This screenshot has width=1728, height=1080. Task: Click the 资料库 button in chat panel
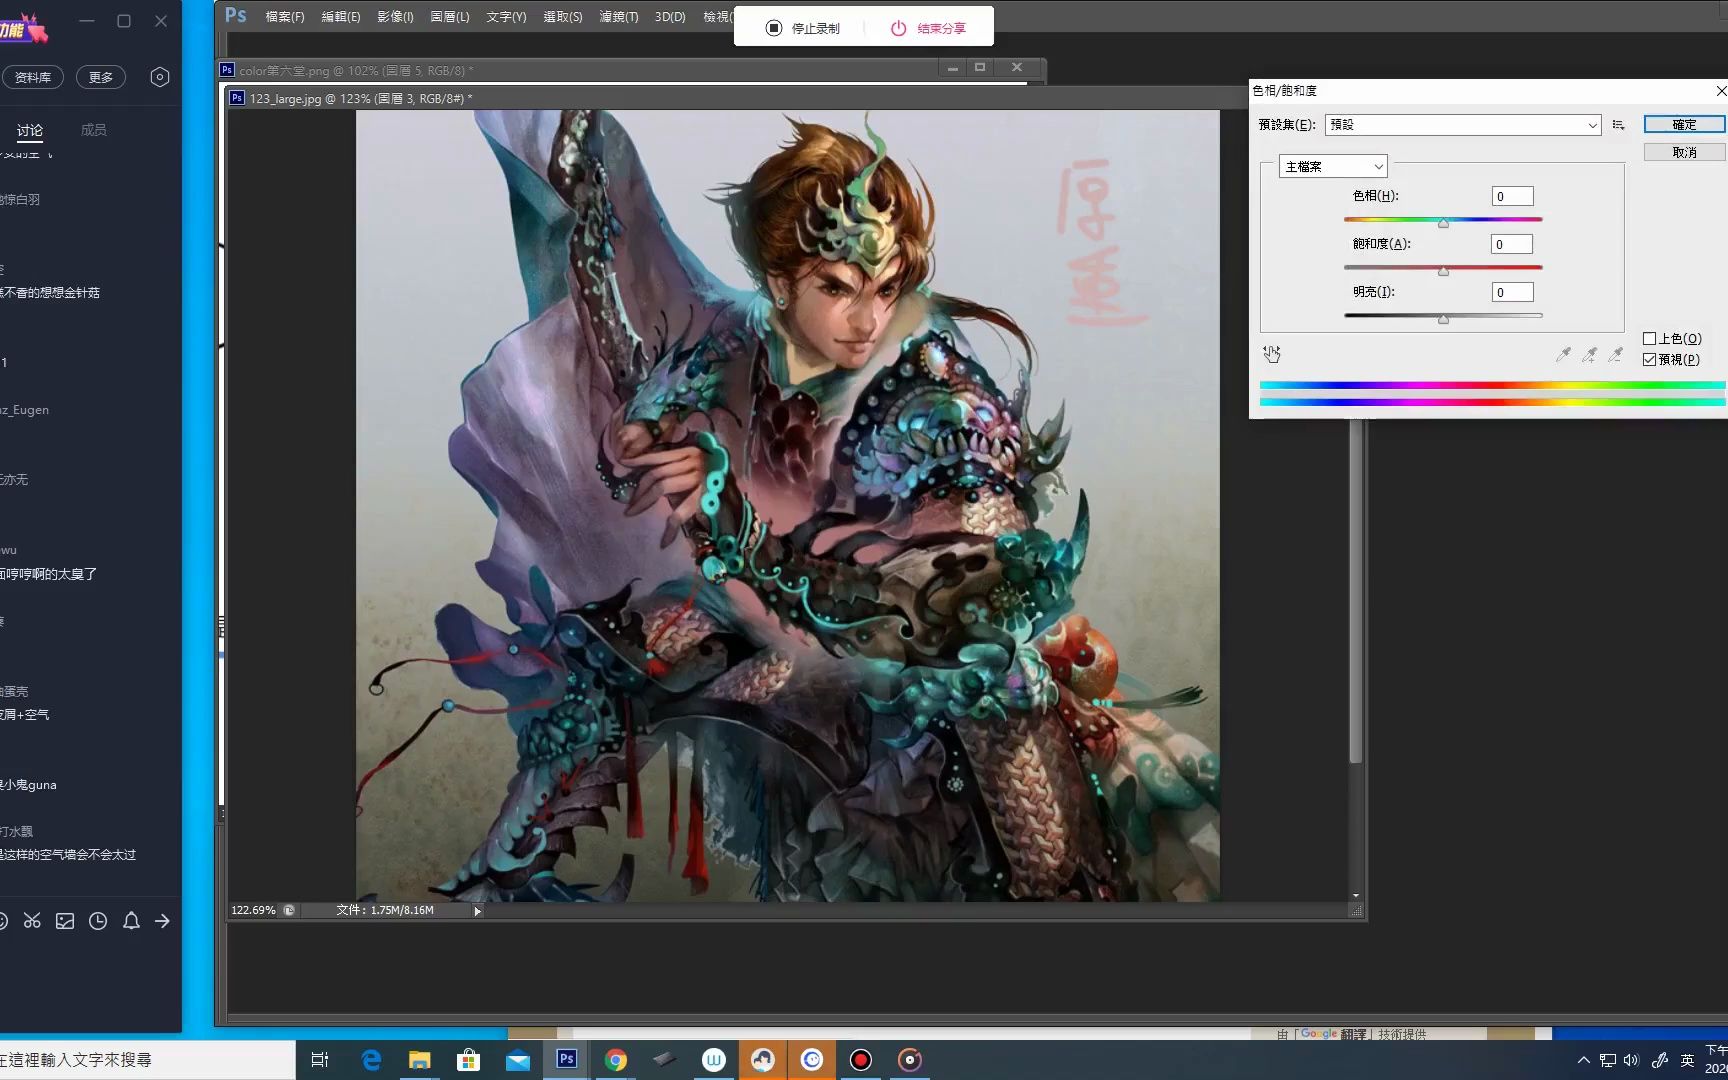[x=33, y=77]
